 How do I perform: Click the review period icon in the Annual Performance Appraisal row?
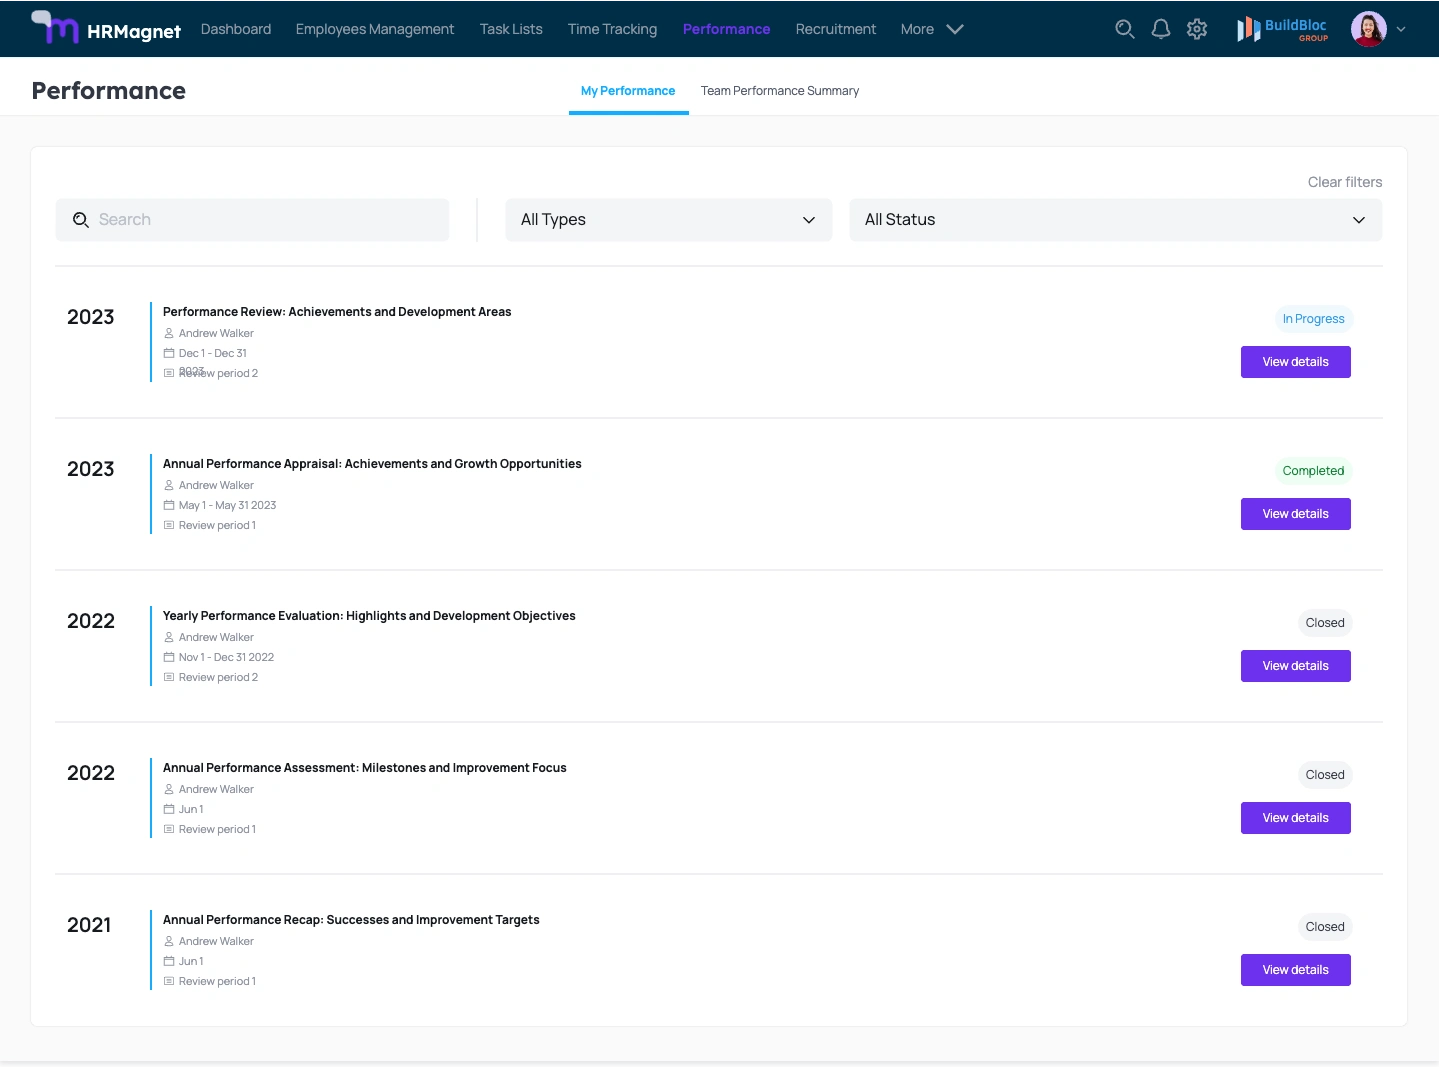pos(169,525)
